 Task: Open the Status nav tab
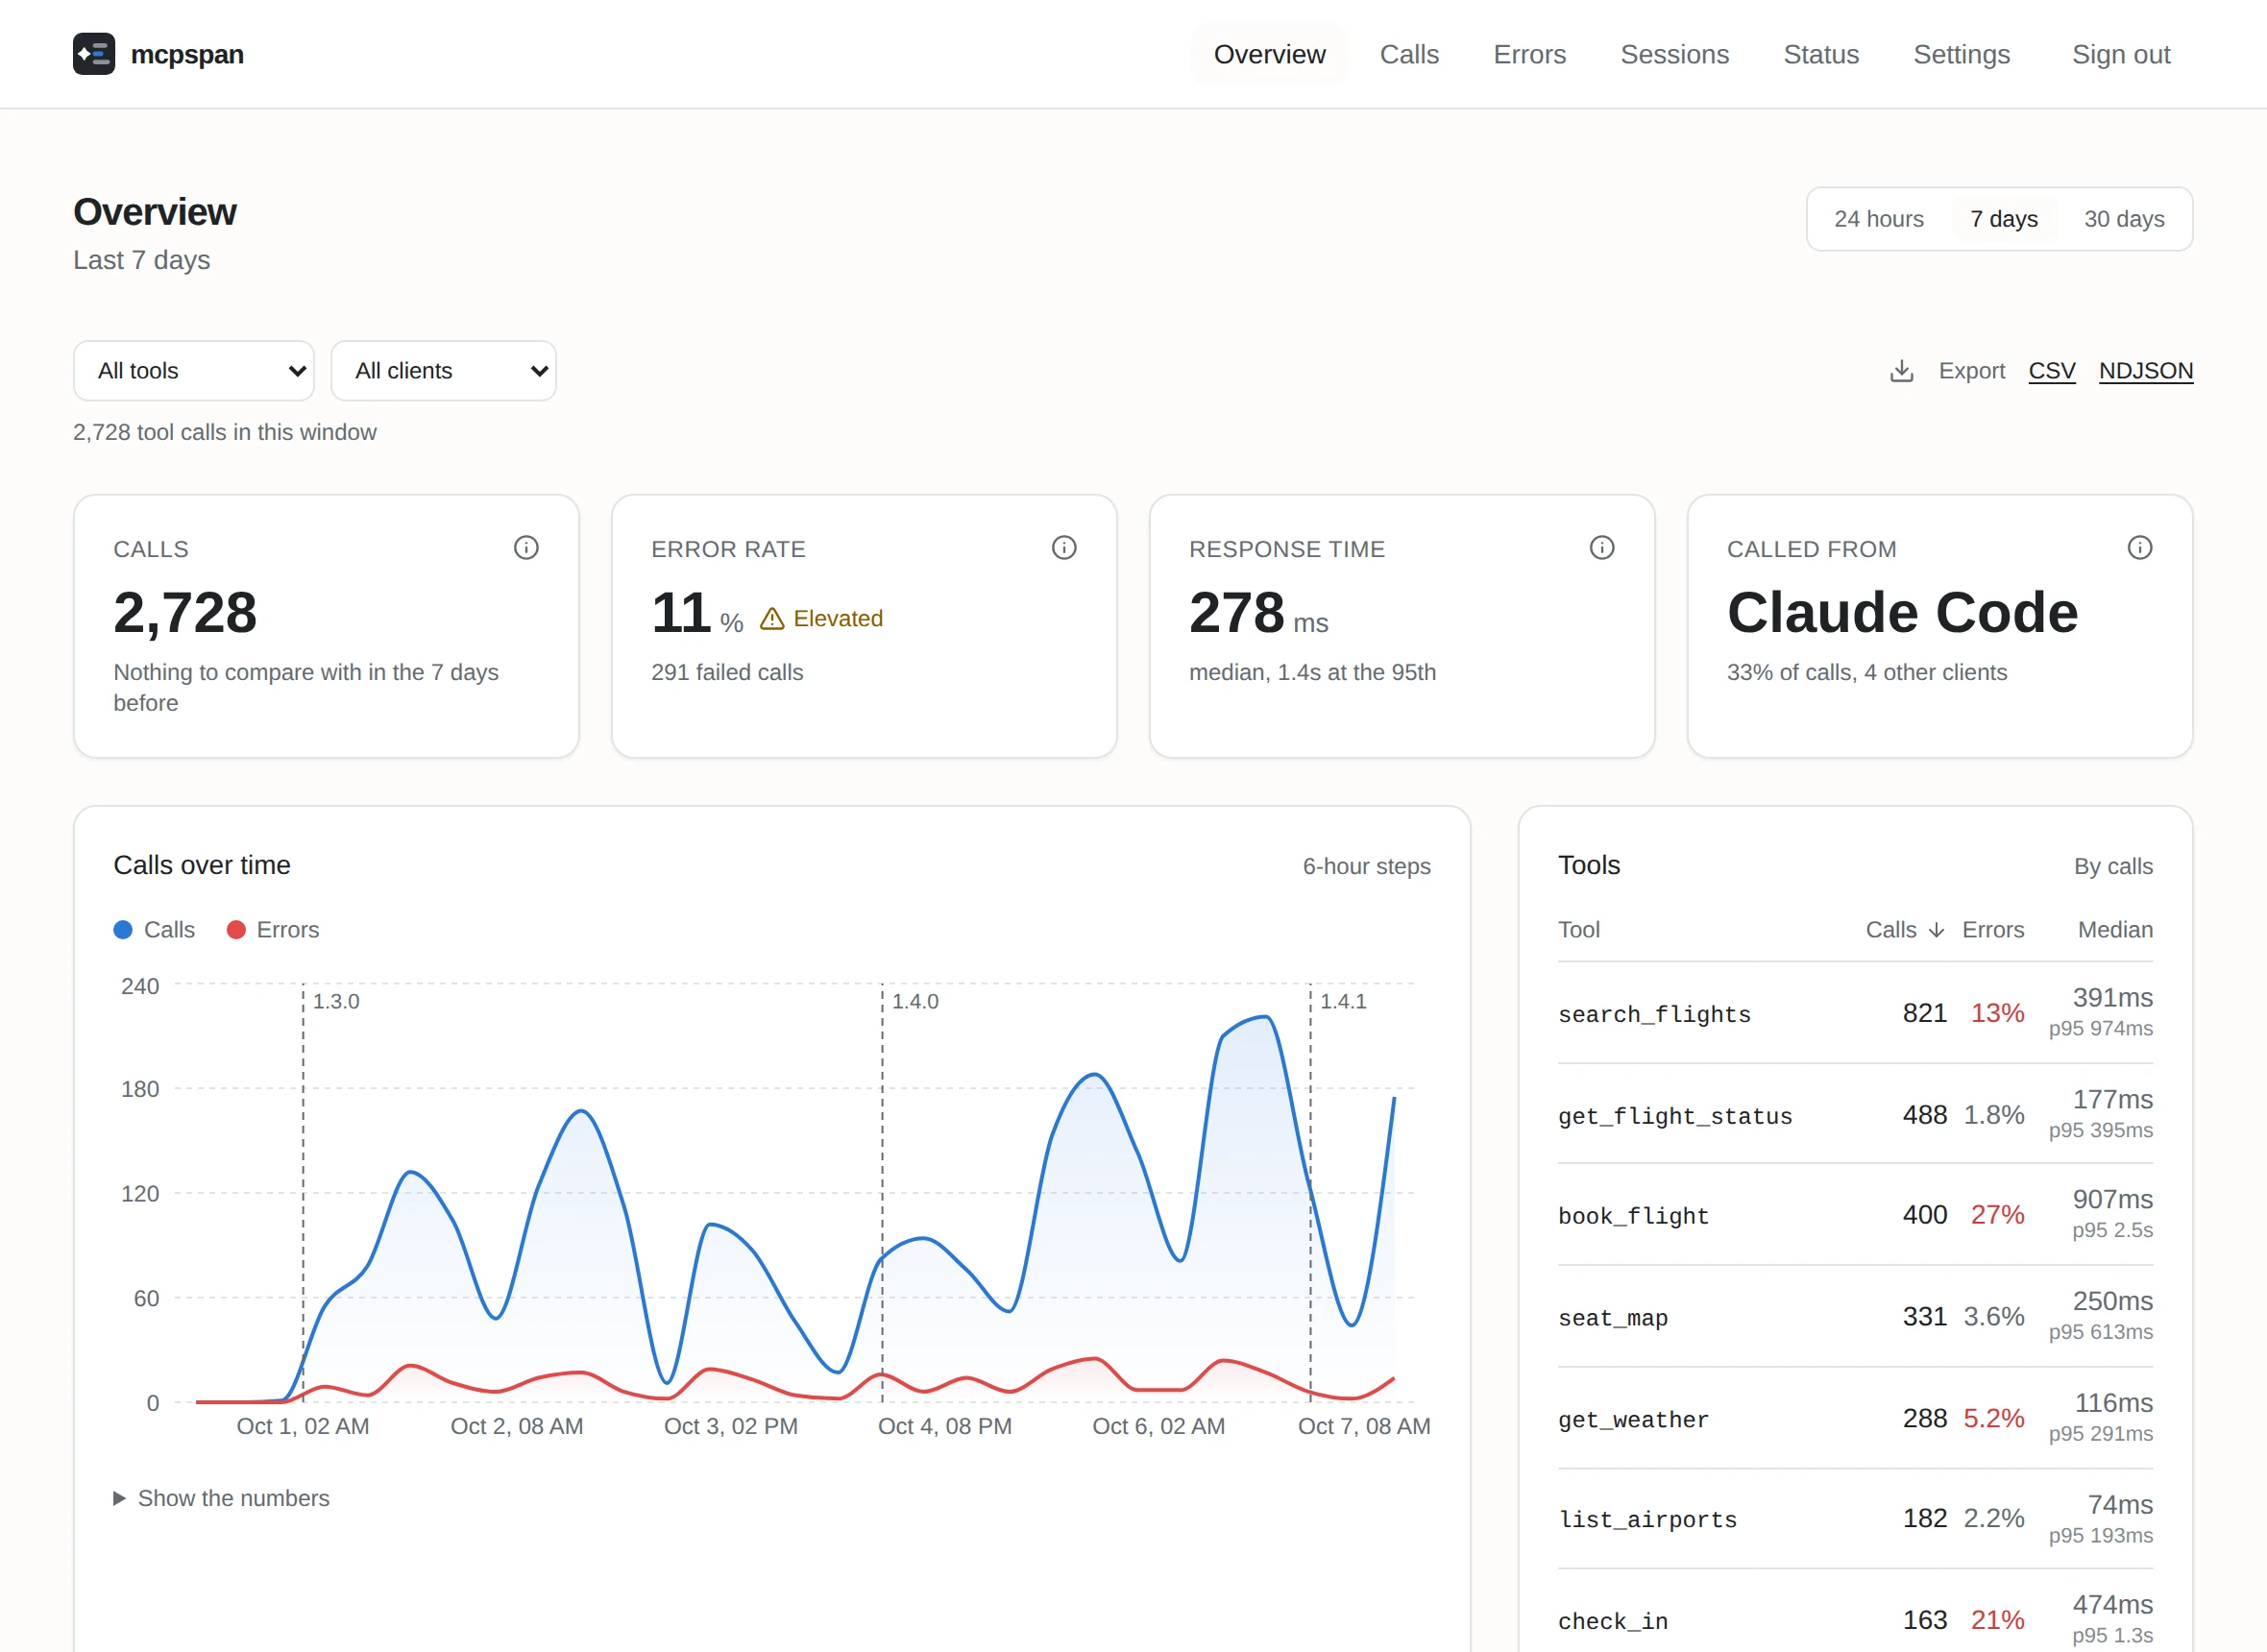[1821, 54]
